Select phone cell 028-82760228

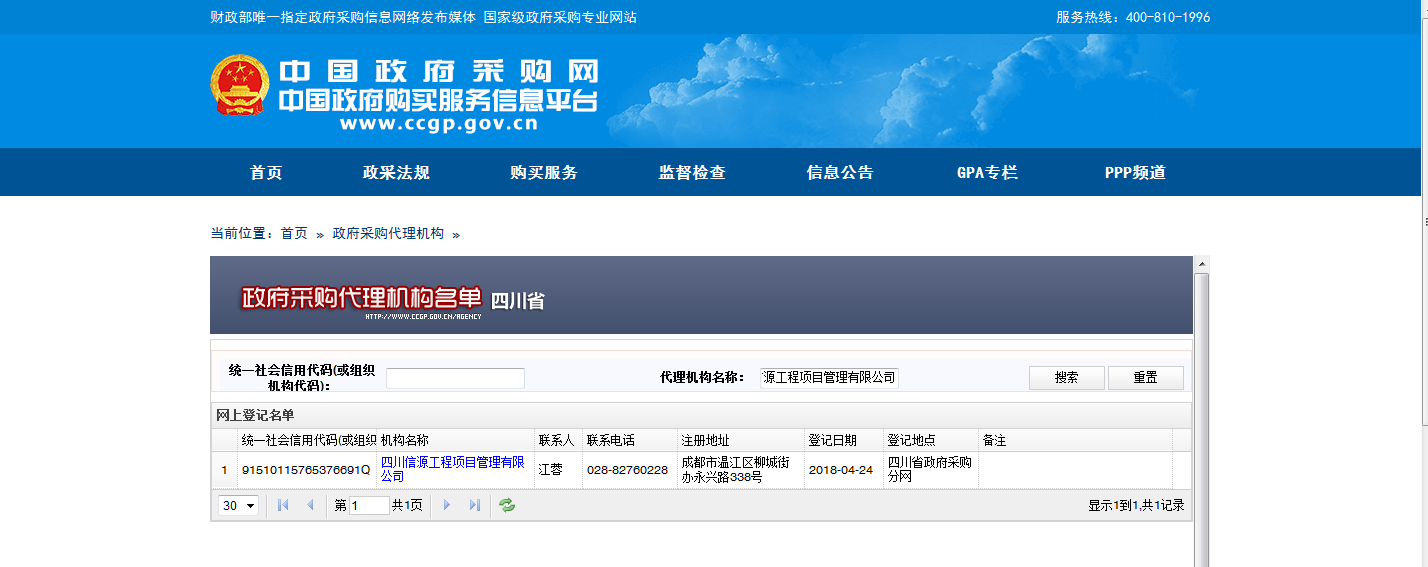pos(630,470)
